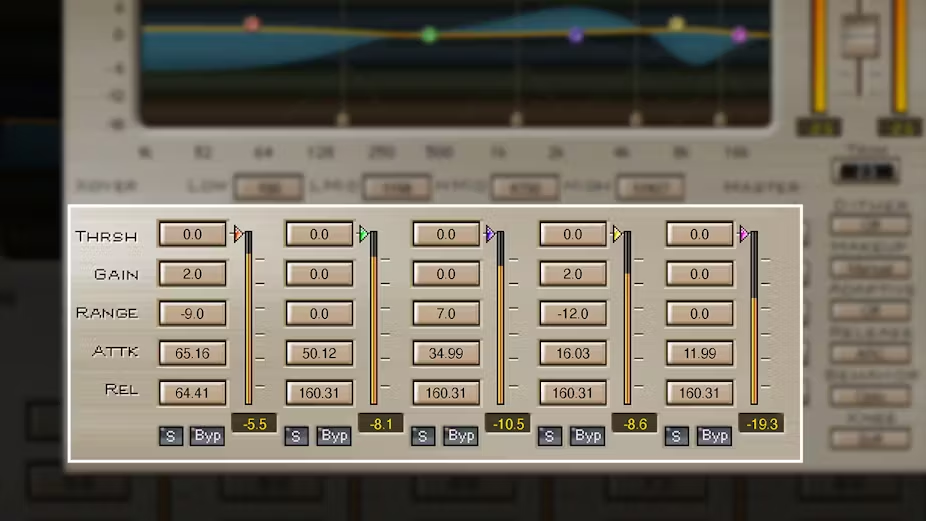The image size is (926, 521).
Task: Bypass the rightmost band showing -19.3
Action: pyautogui.click(x=714, y=436)
